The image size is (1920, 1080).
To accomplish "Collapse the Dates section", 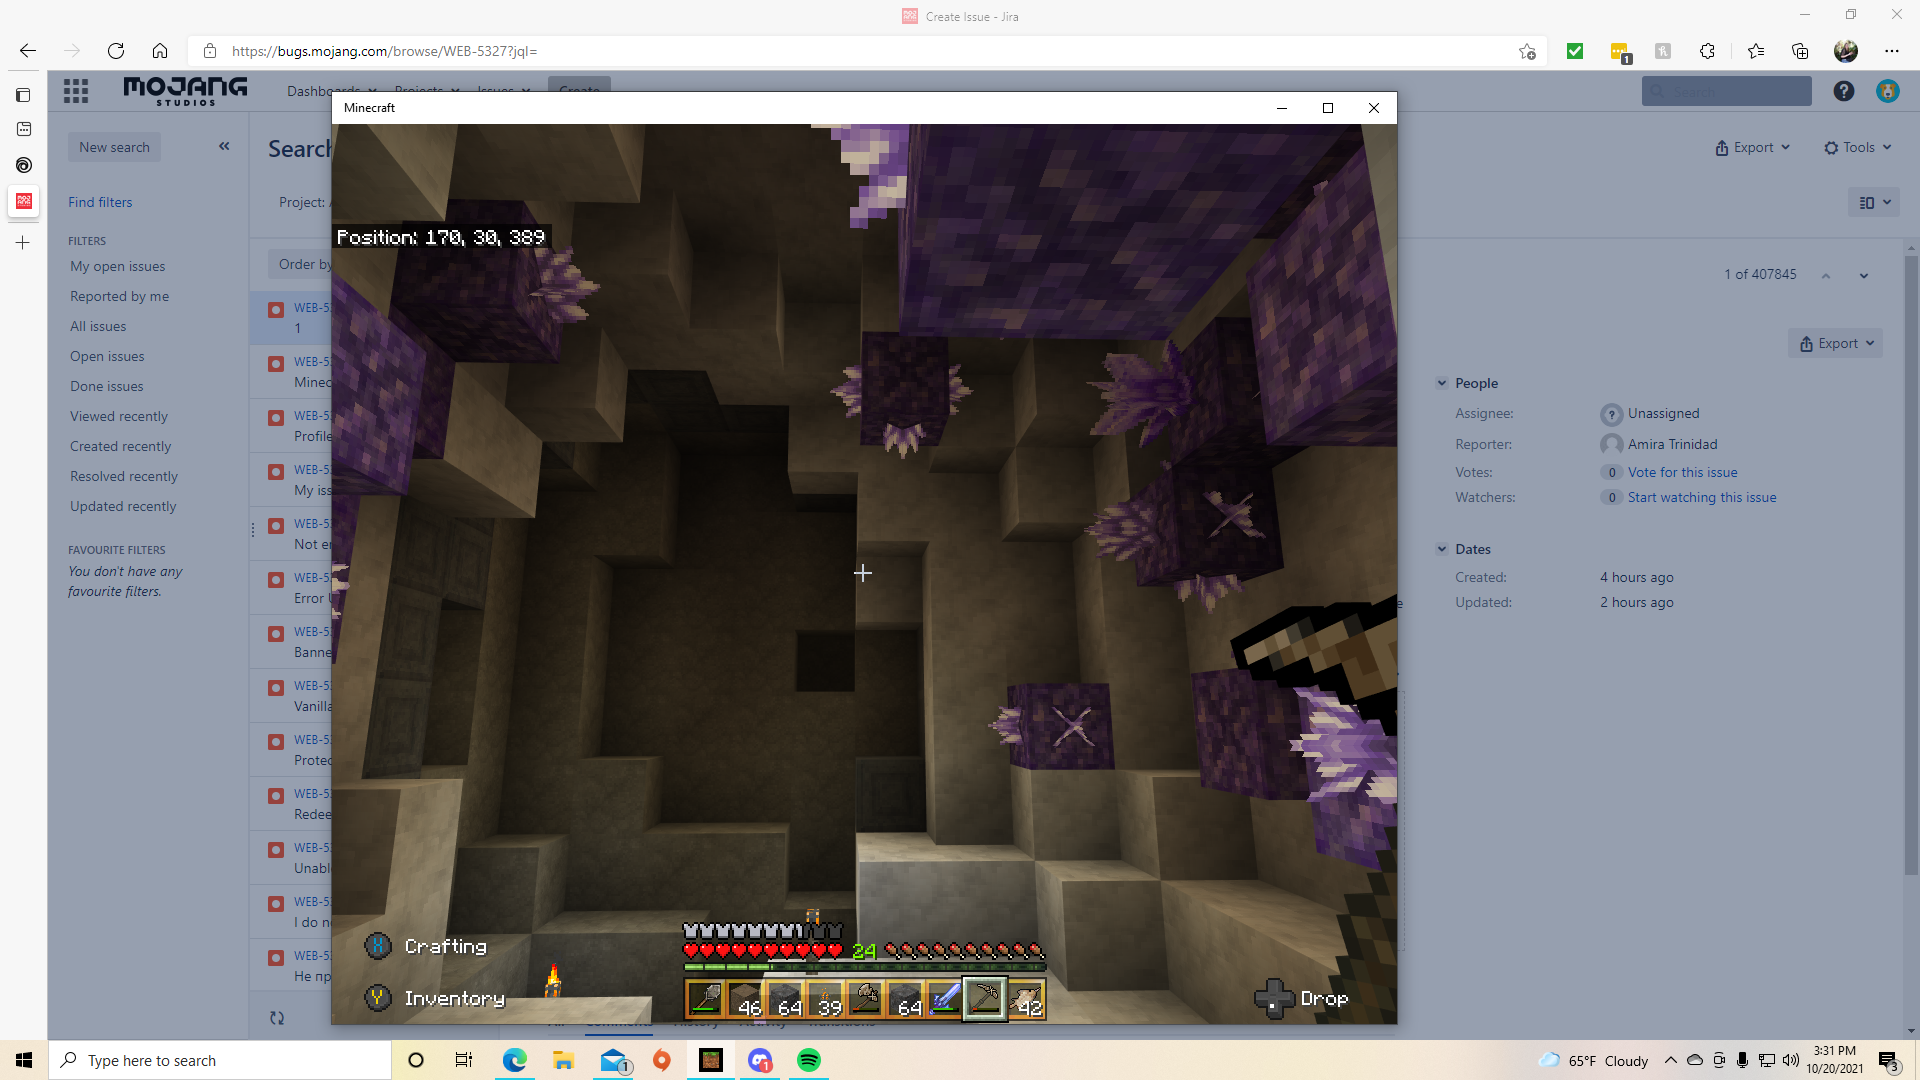I will tap(1442, 549).
